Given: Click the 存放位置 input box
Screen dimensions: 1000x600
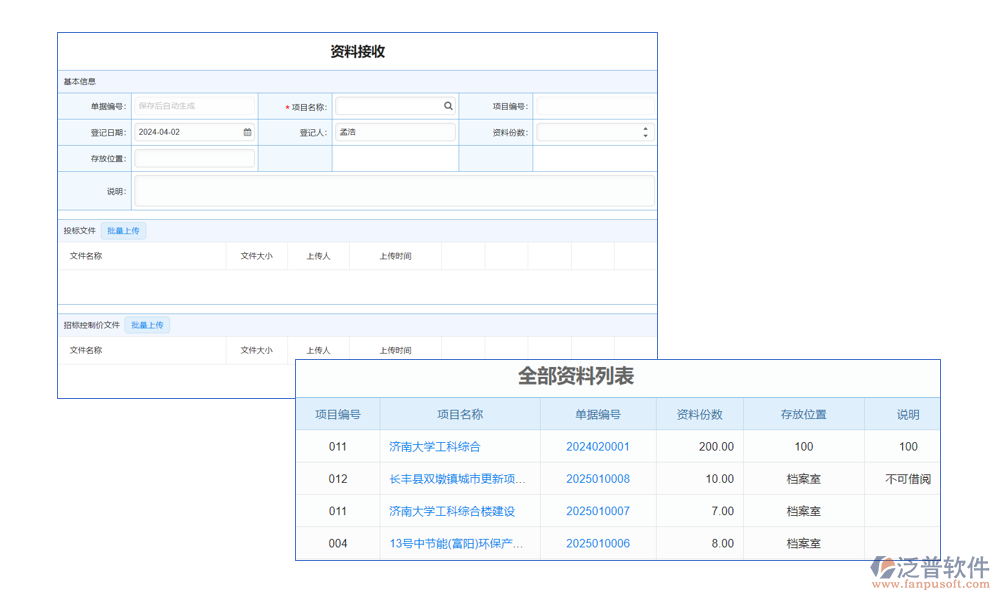Looking at the screenshot, I should point(195,158).
